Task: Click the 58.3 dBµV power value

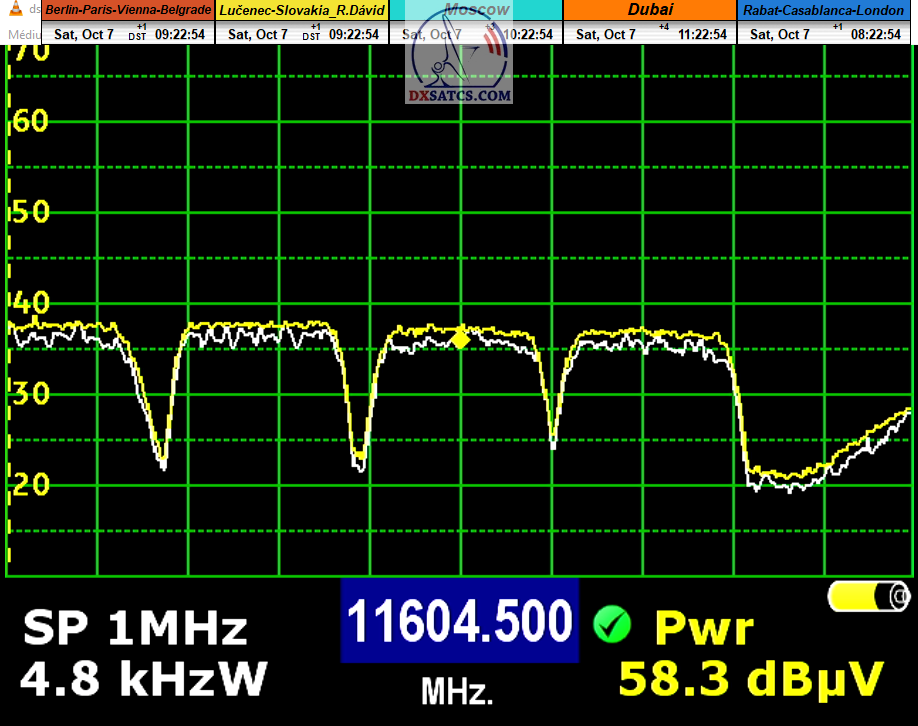Action: point(751,678)
